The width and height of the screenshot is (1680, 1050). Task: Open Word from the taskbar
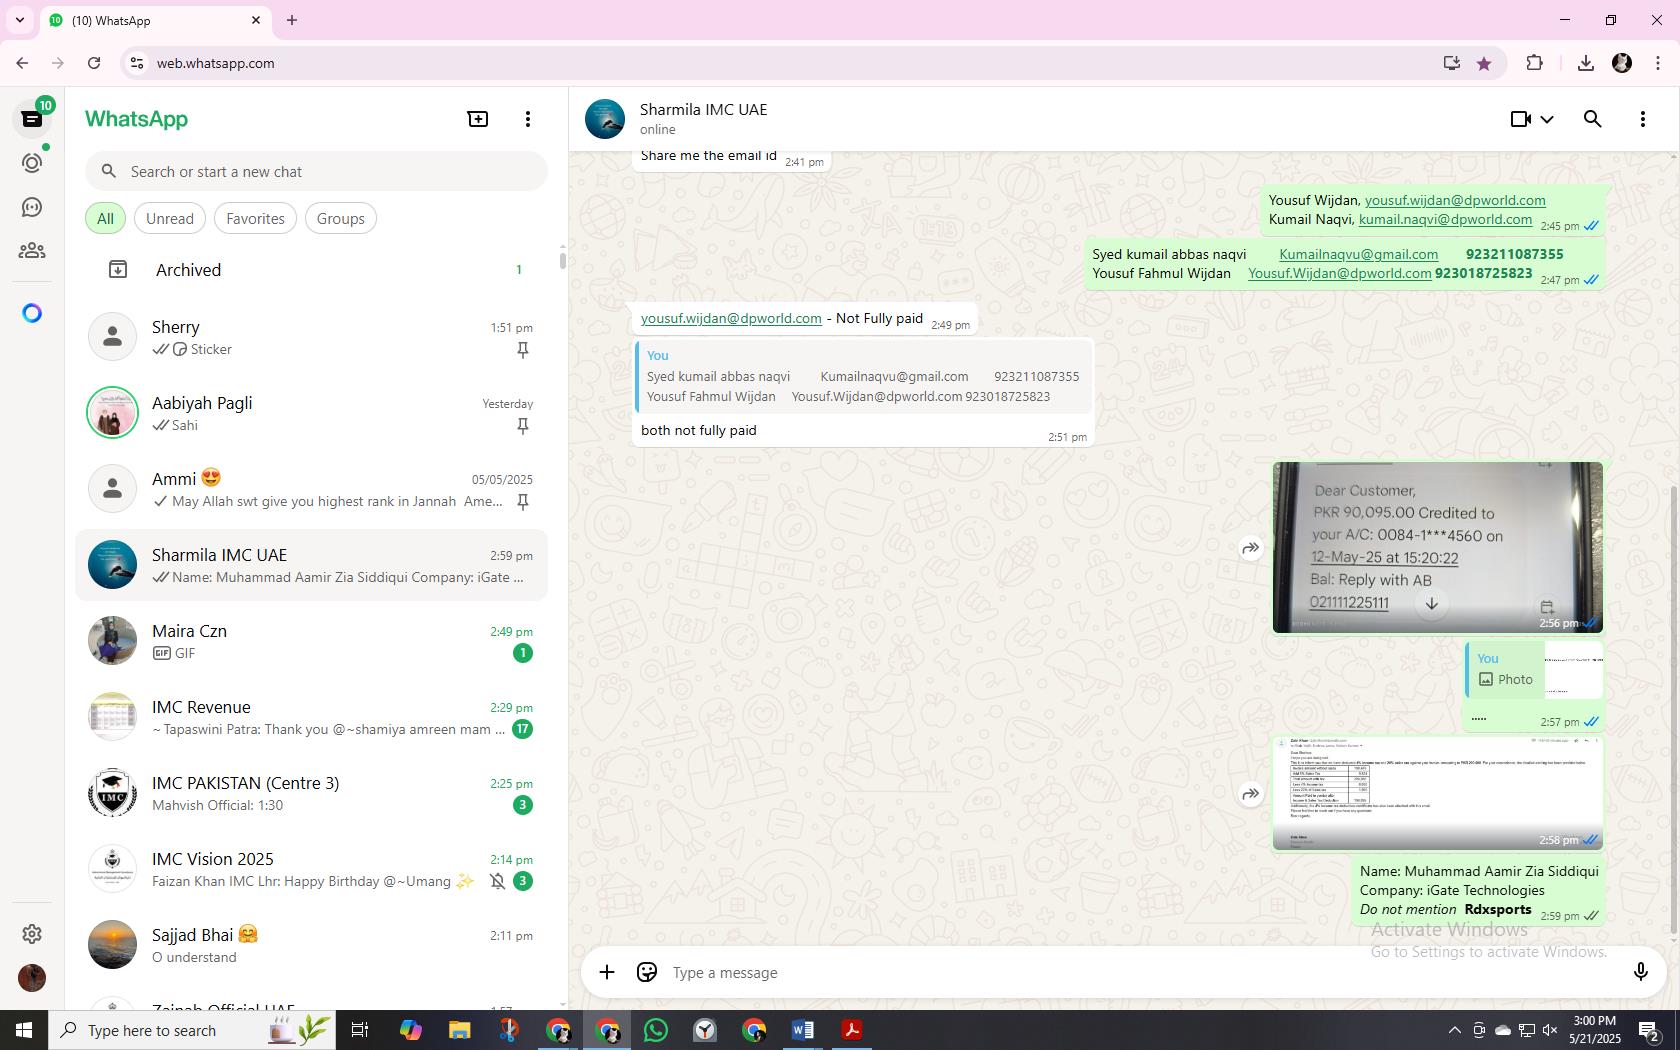pos(803,1030)
